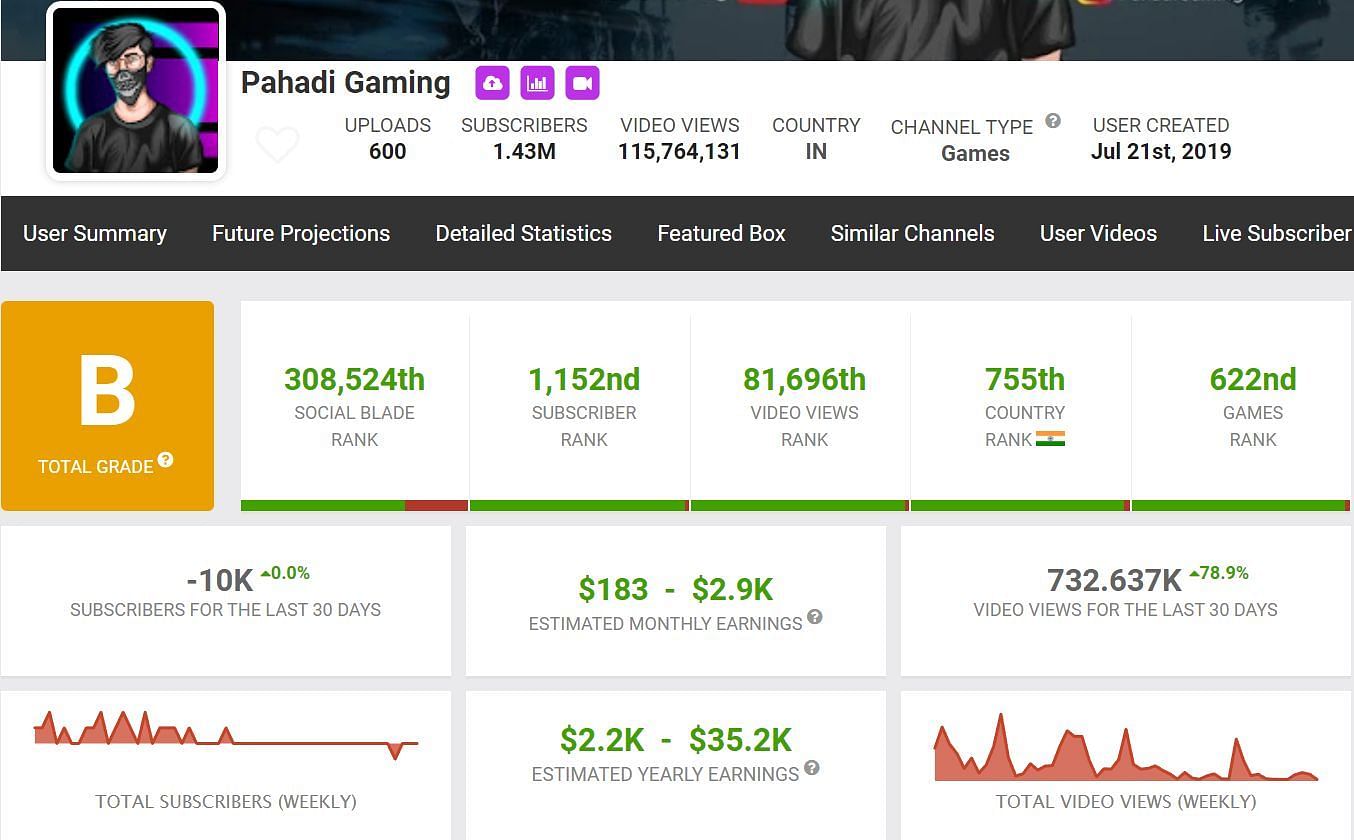
Task: Click the Total Subscribers weekly chart
Action: (226, 736)
